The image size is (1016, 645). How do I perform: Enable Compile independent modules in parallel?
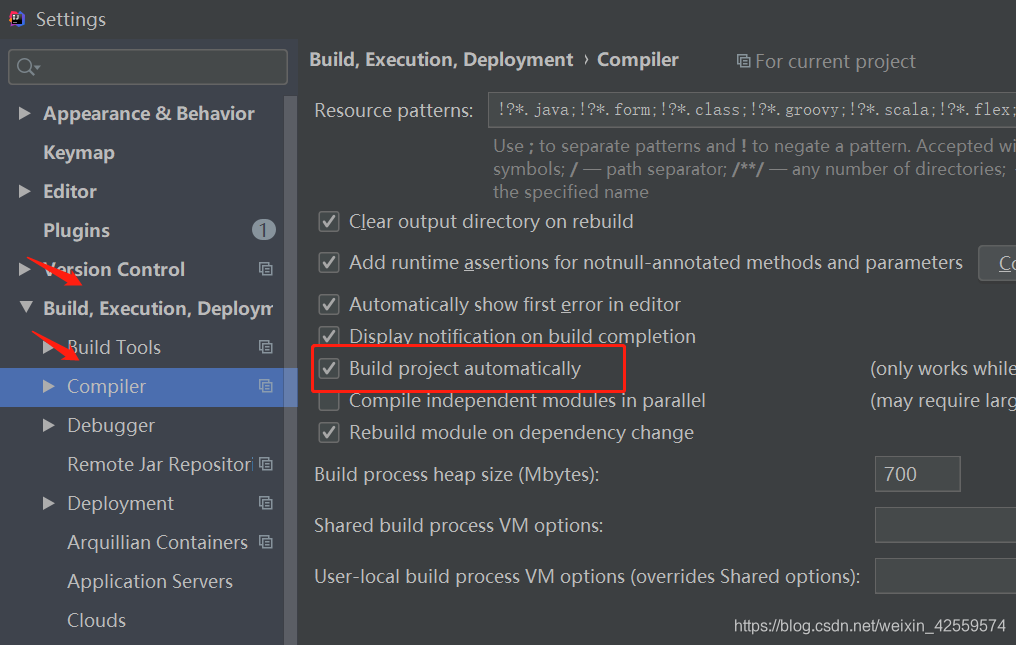(329, 400)
